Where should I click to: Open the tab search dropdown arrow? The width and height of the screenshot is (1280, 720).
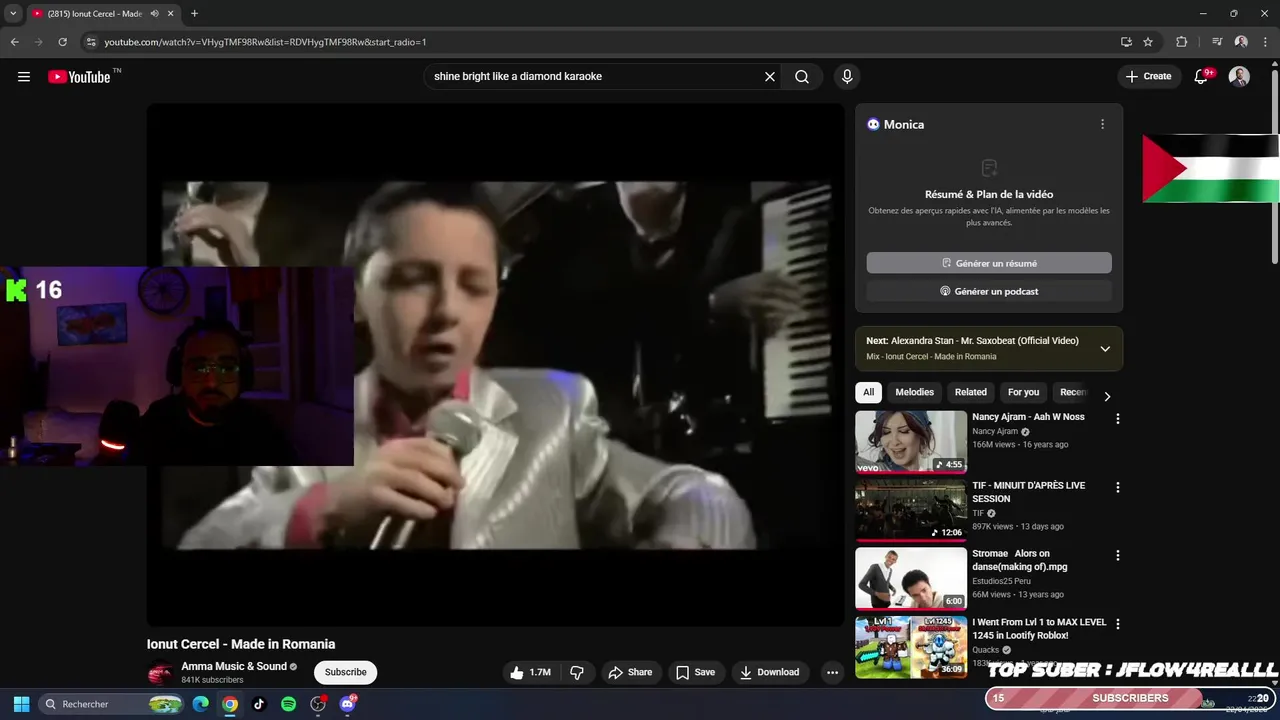tap(13, 14)
